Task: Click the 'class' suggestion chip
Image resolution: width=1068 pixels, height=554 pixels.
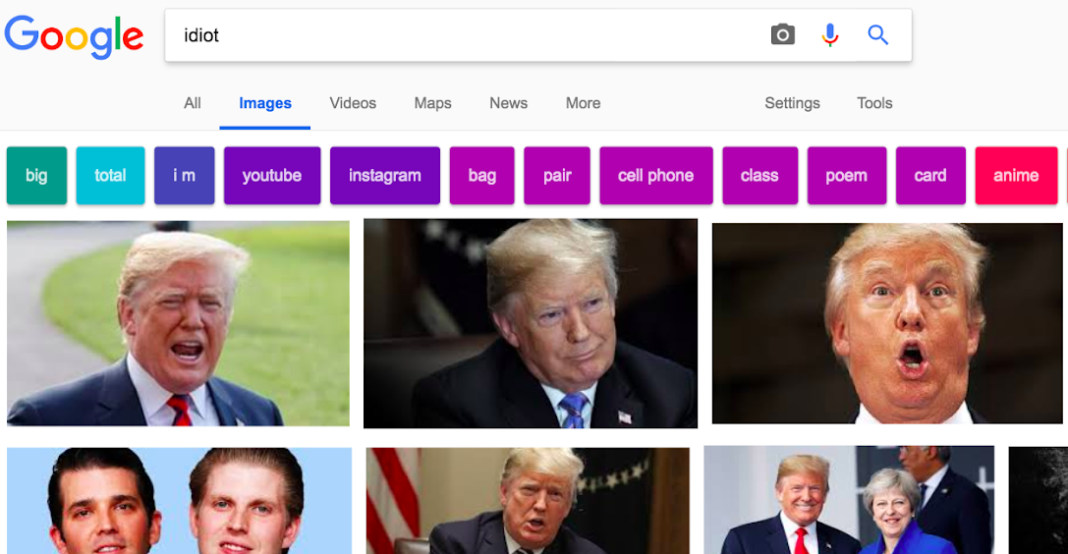Action: coord(759,175)
